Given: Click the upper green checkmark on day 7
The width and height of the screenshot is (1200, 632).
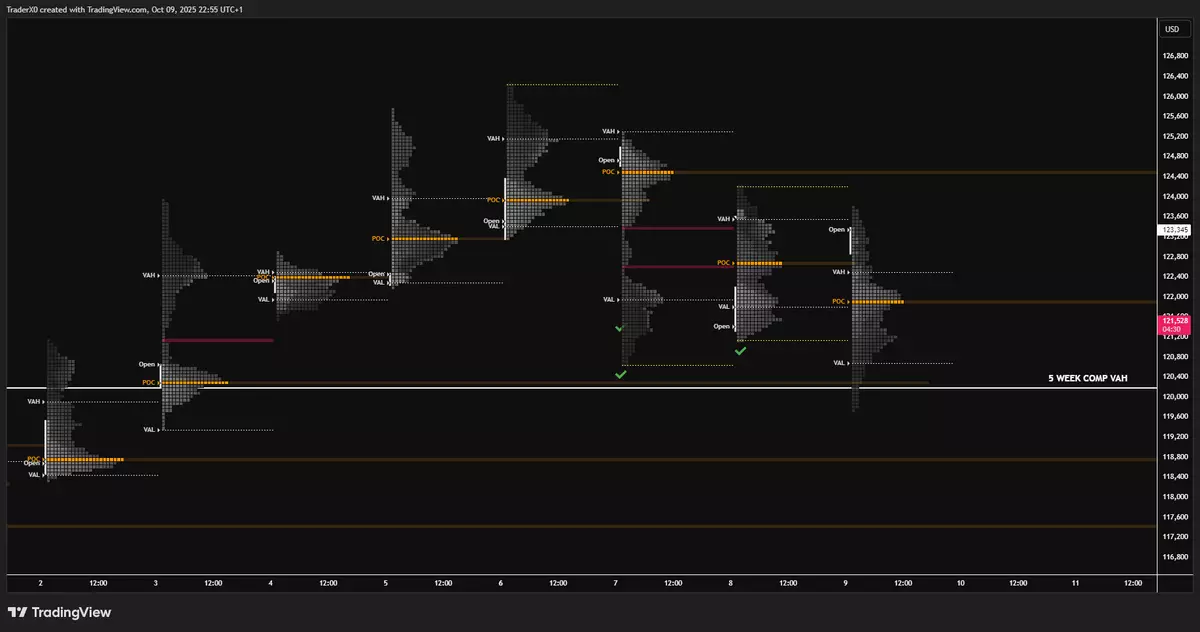Looking at the screenshot, I should (619, 328).
